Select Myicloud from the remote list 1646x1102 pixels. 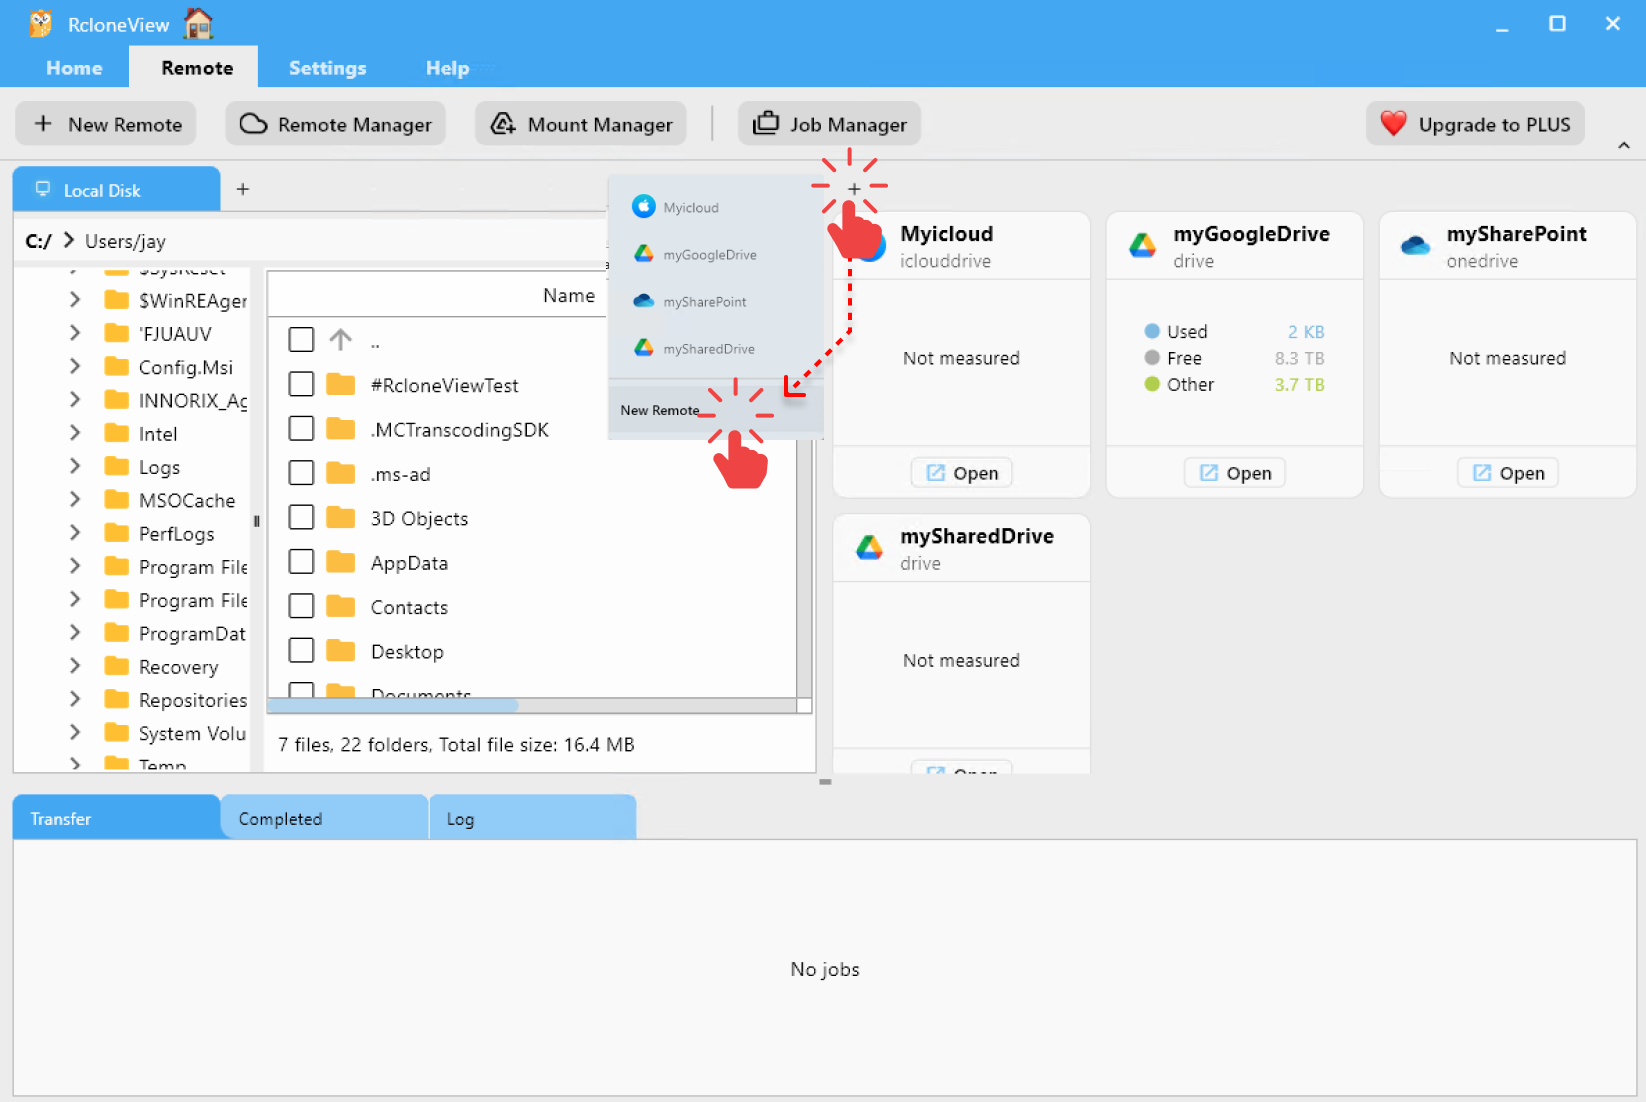point(689,207)
